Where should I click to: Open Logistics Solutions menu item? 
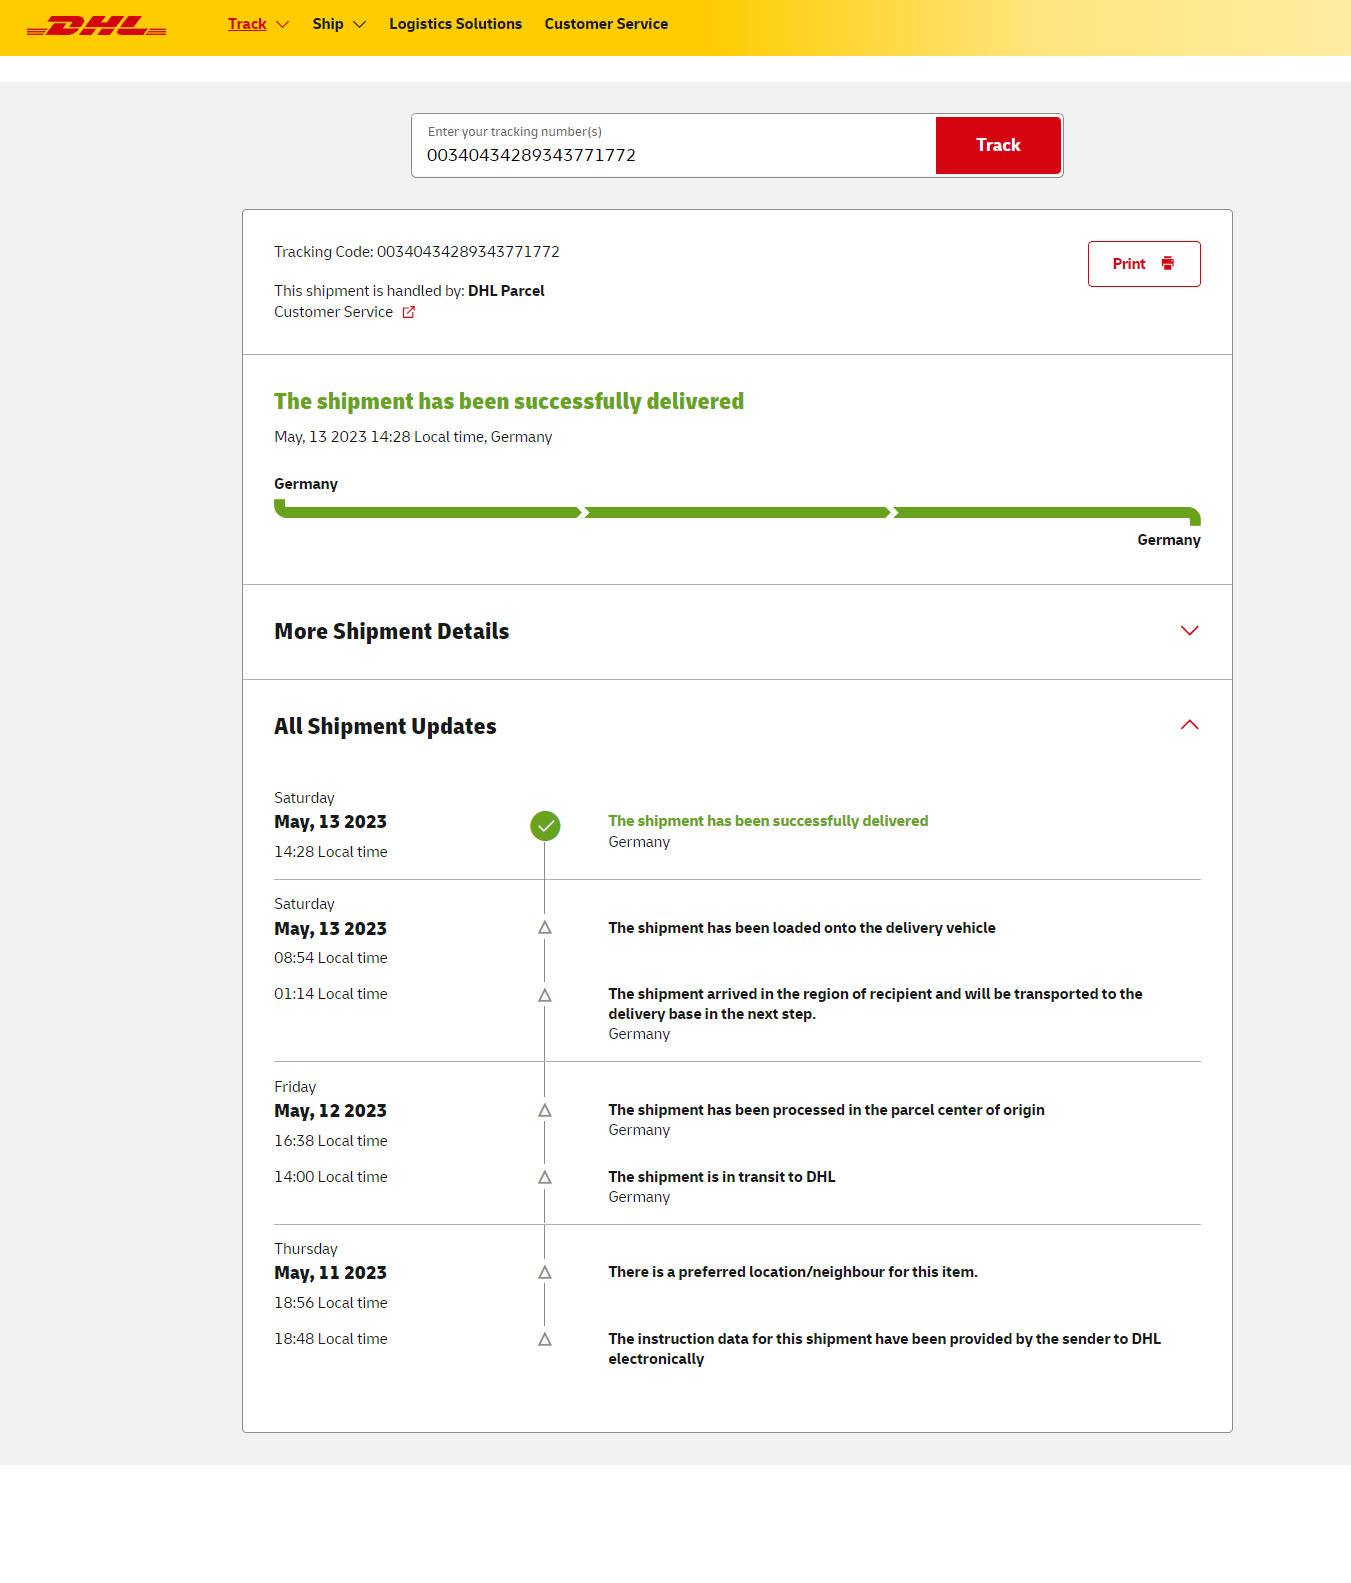click(455, 24)
